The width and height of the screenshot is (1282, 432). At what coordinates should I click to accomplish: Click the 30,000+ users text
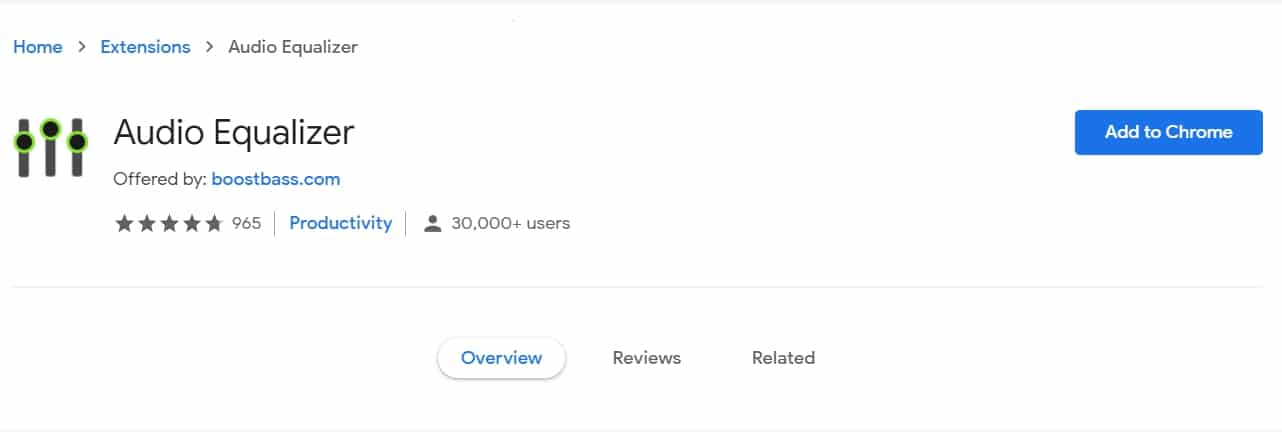510,223
